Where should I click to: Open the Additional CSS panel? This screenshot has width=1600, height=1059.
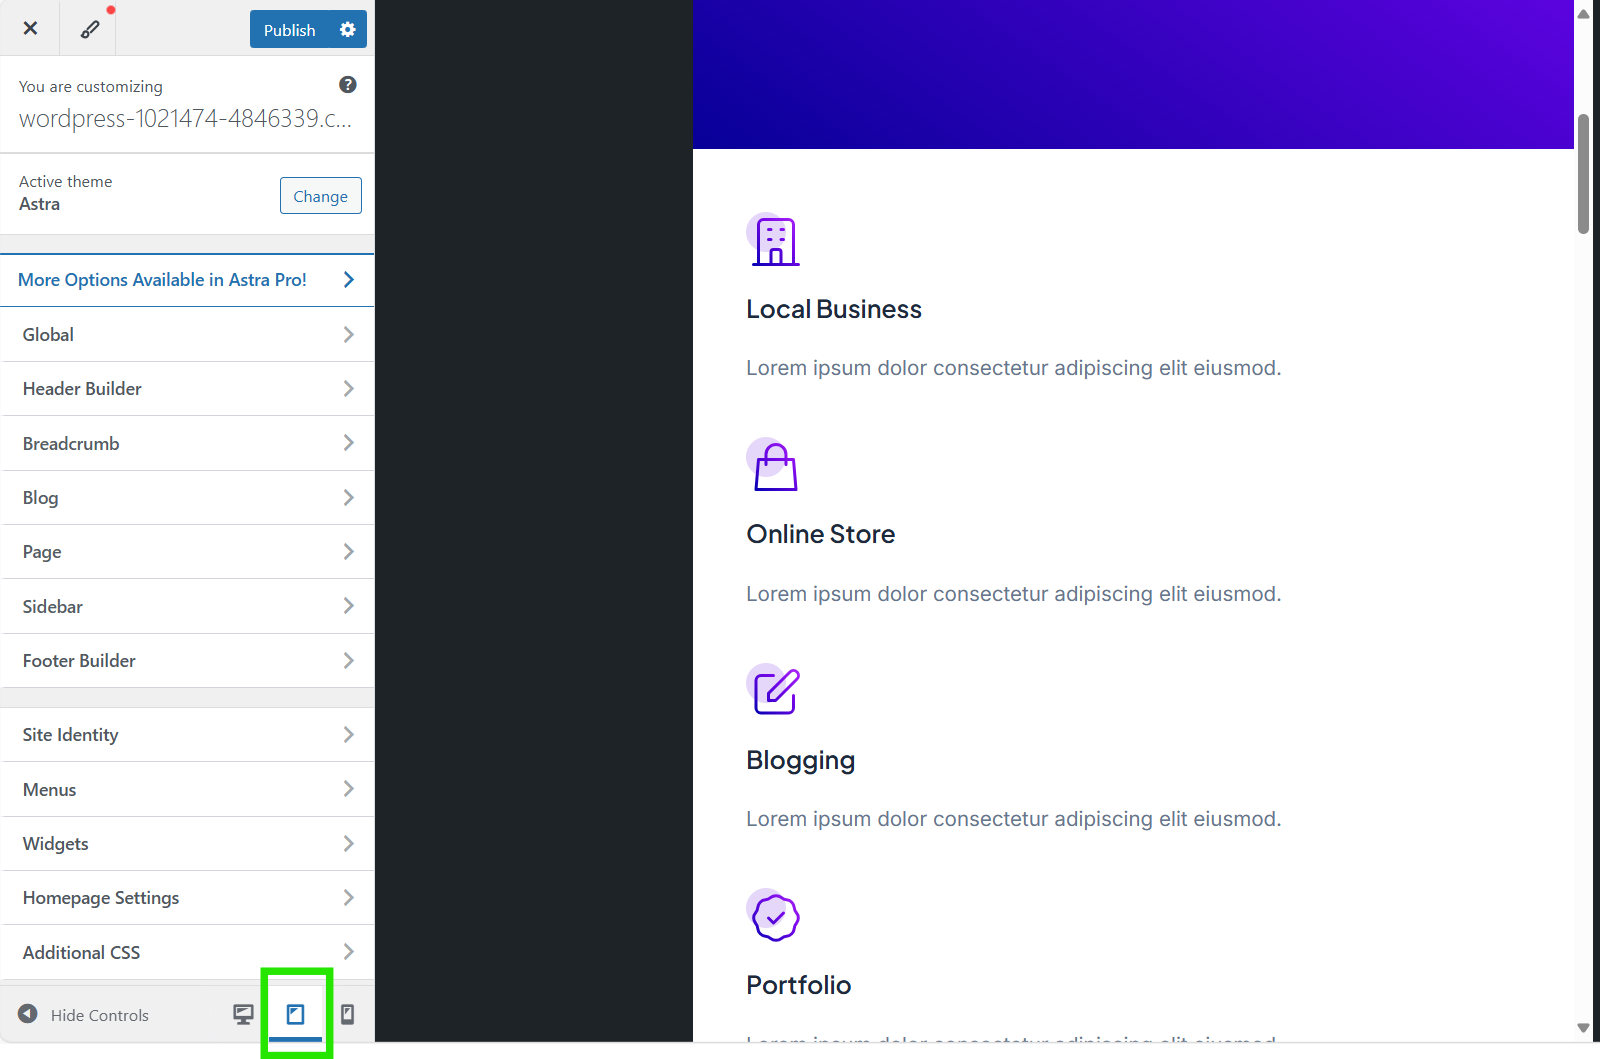coord(187,951)
